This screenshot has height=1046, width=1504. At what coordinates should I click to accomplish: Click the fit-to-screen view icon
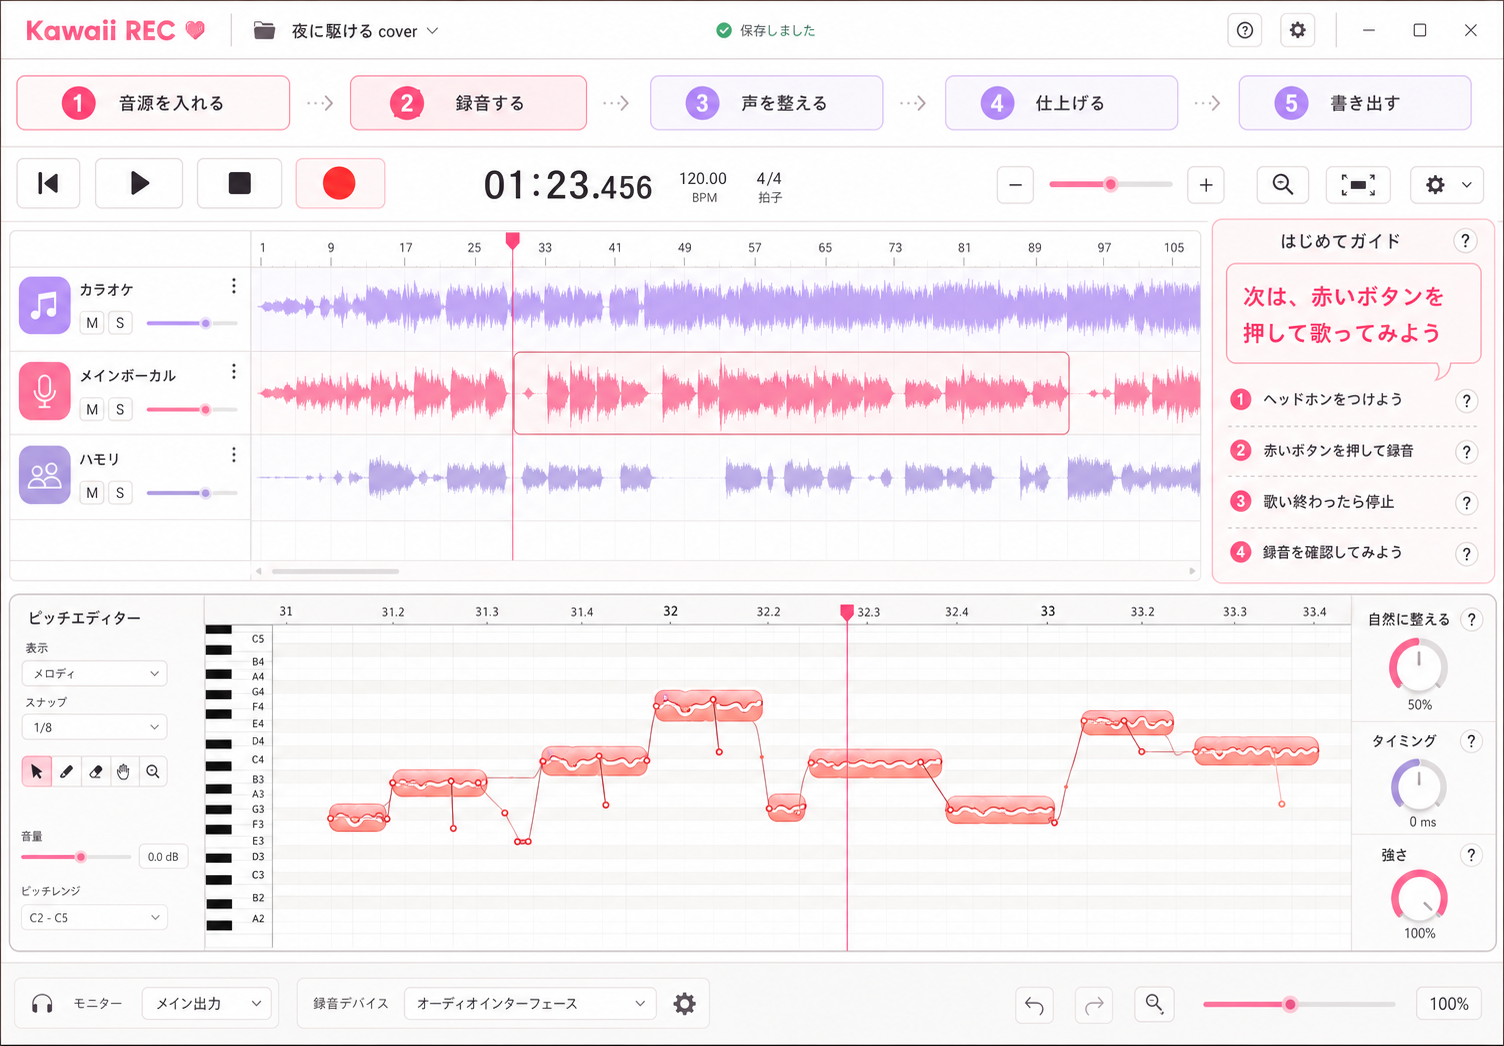click(x=1357, y=185)
